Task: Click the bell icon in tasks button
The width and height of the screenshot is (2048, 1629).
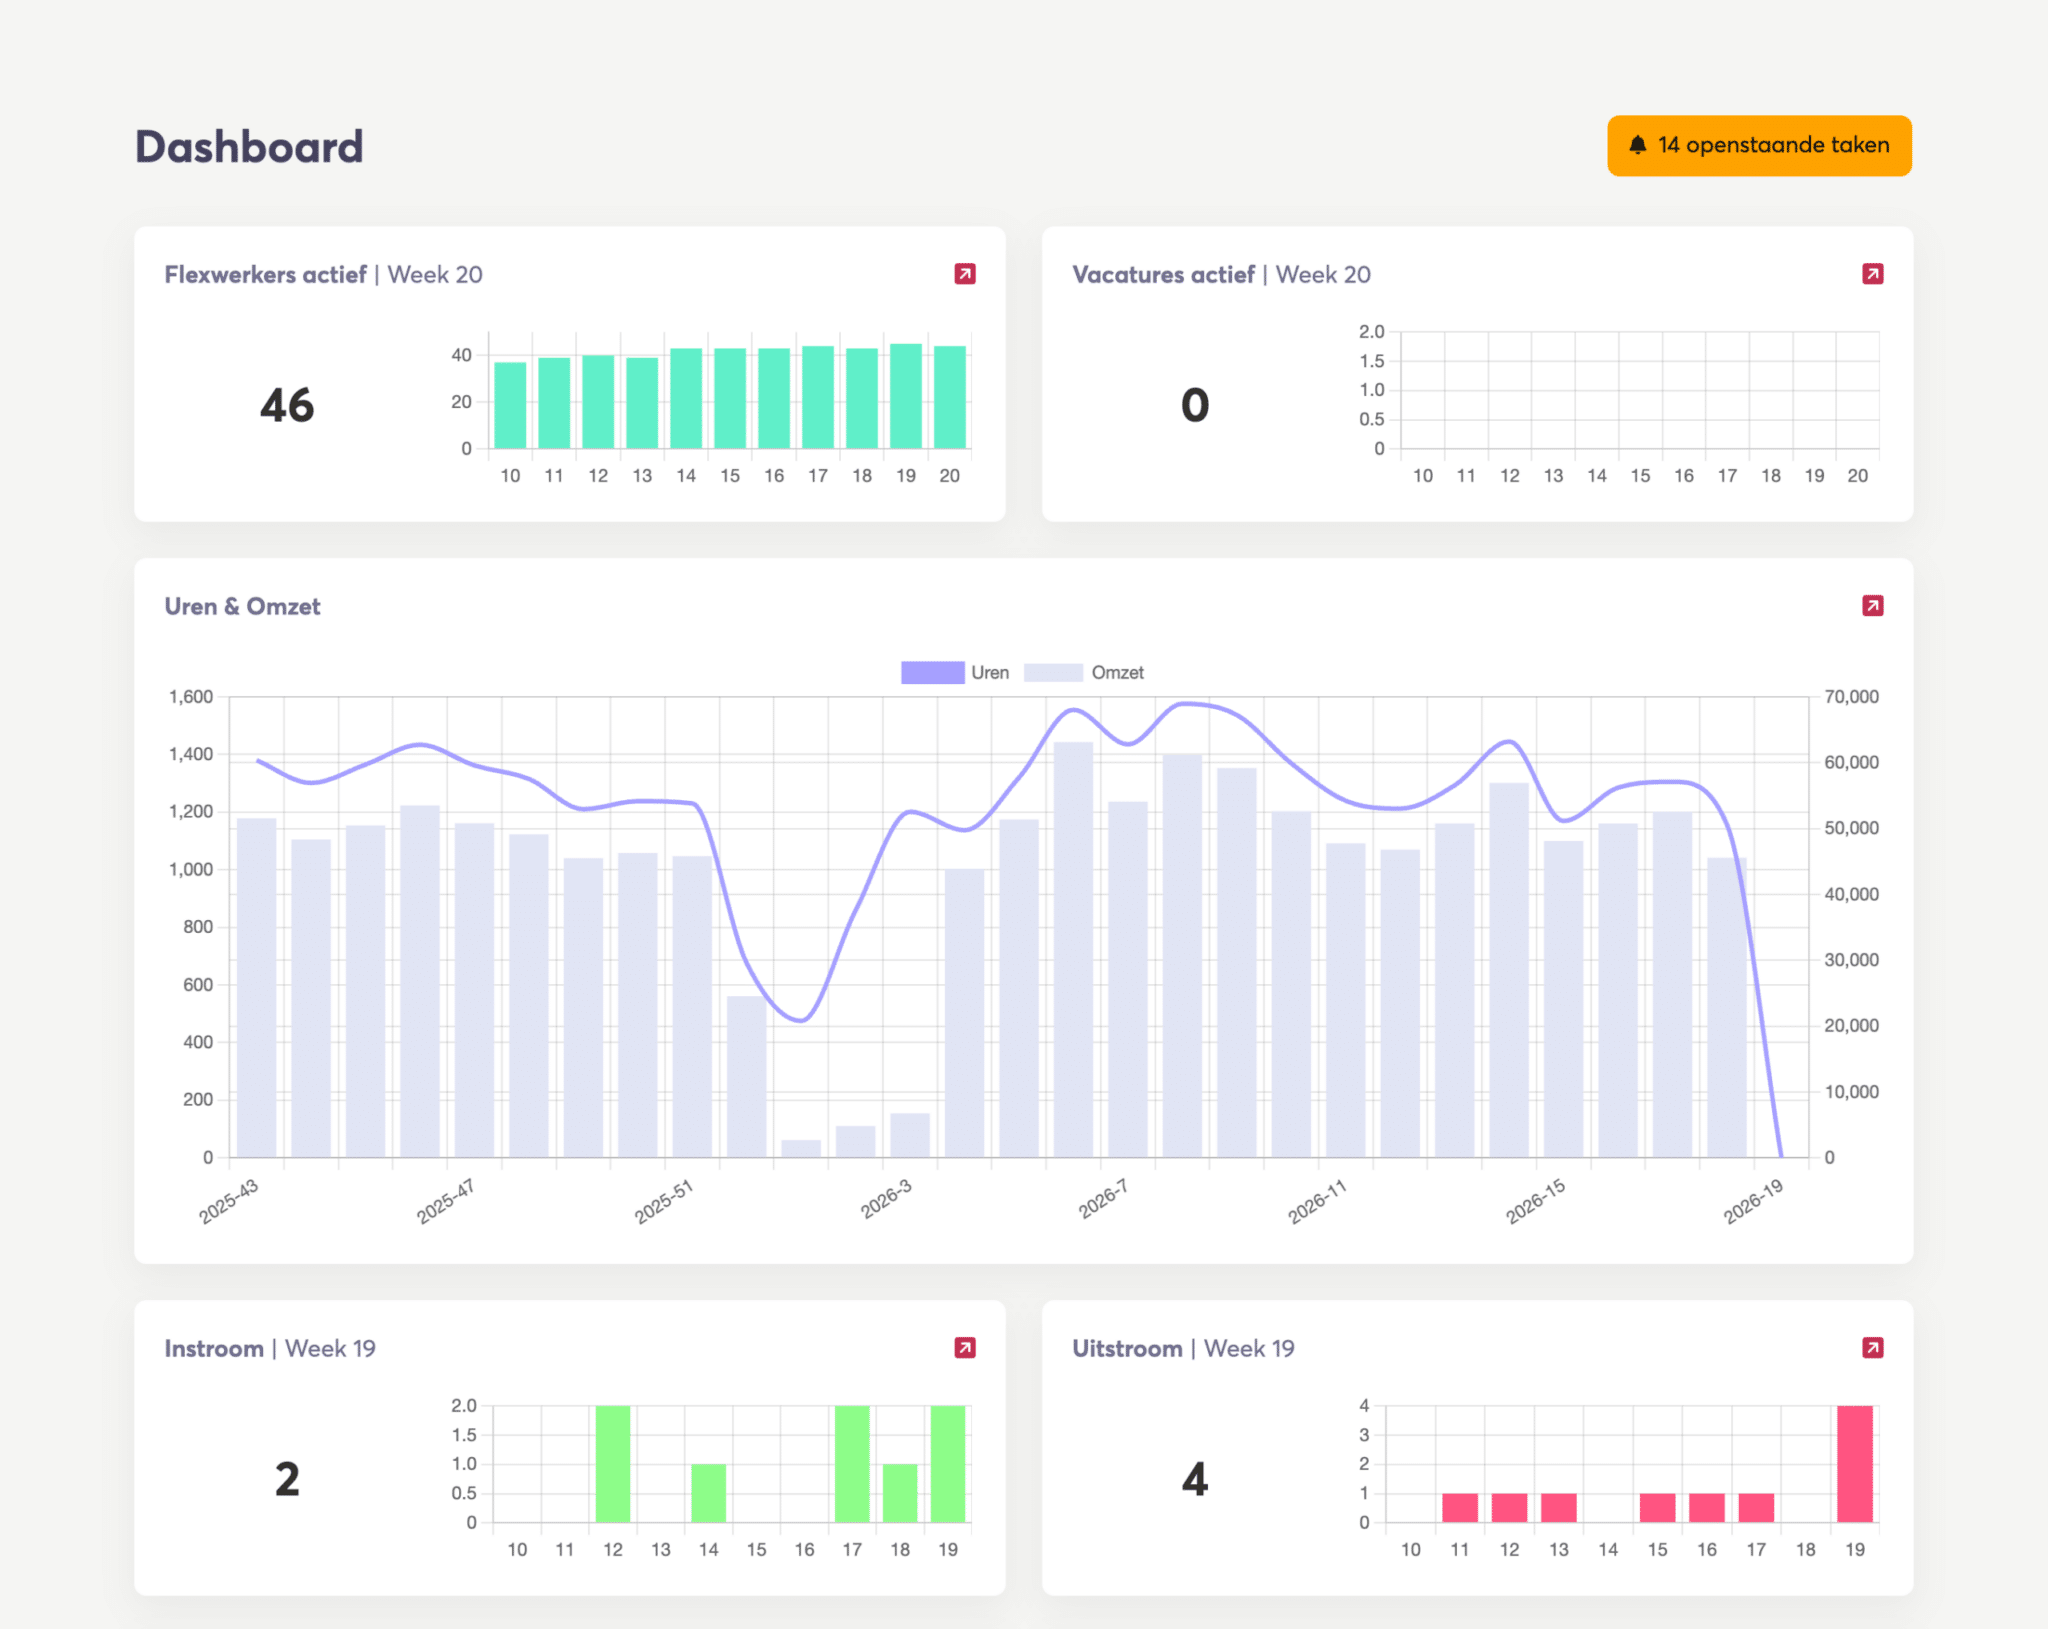Action: pos(1637,145)
